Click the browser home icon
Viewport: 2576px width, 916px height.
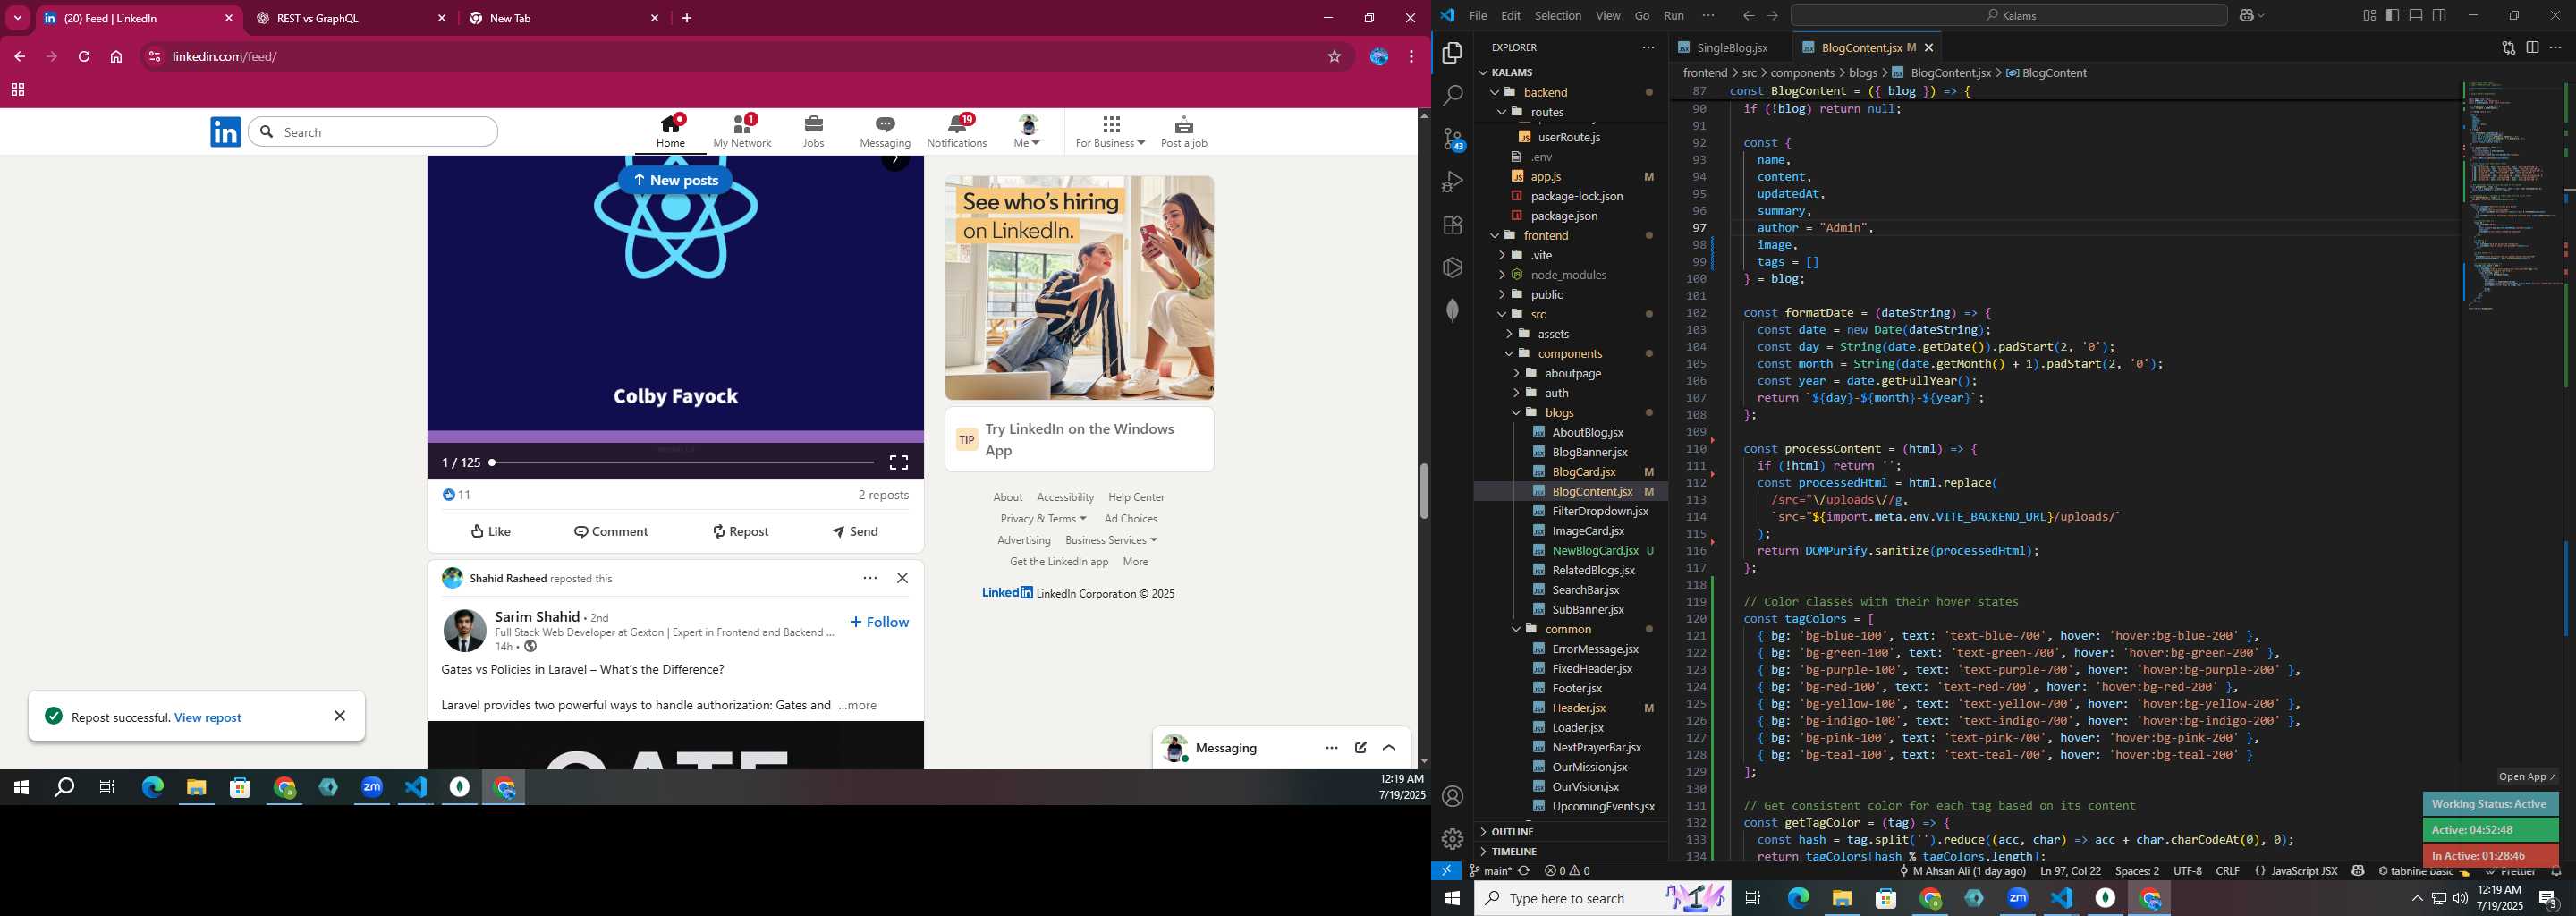coord(116,57)
